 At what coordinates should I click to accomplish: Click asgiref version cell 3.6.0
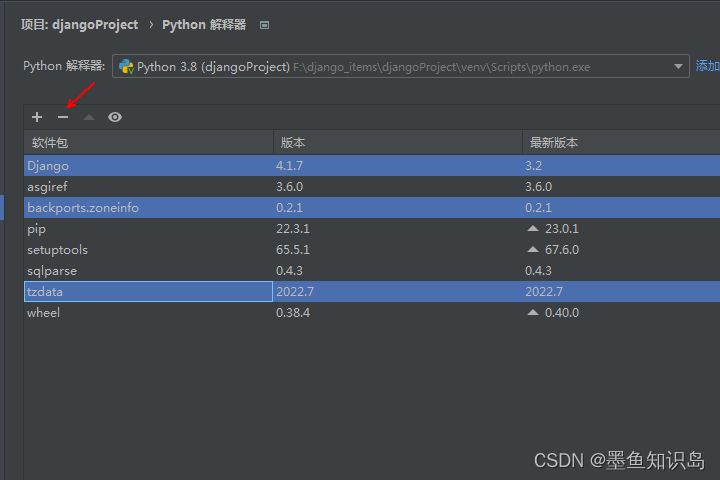(x=289, y=186)
